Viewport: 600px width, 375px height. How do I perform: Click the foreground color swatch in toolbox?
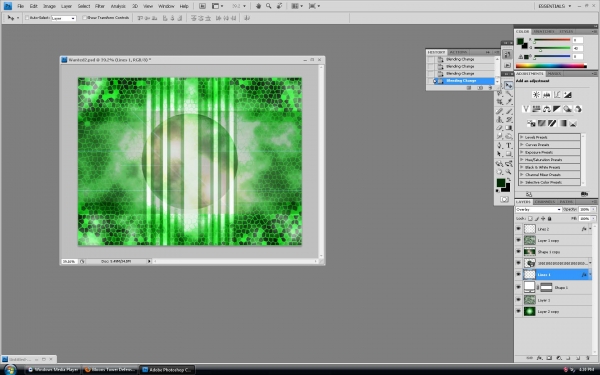[x=501, y=183]
